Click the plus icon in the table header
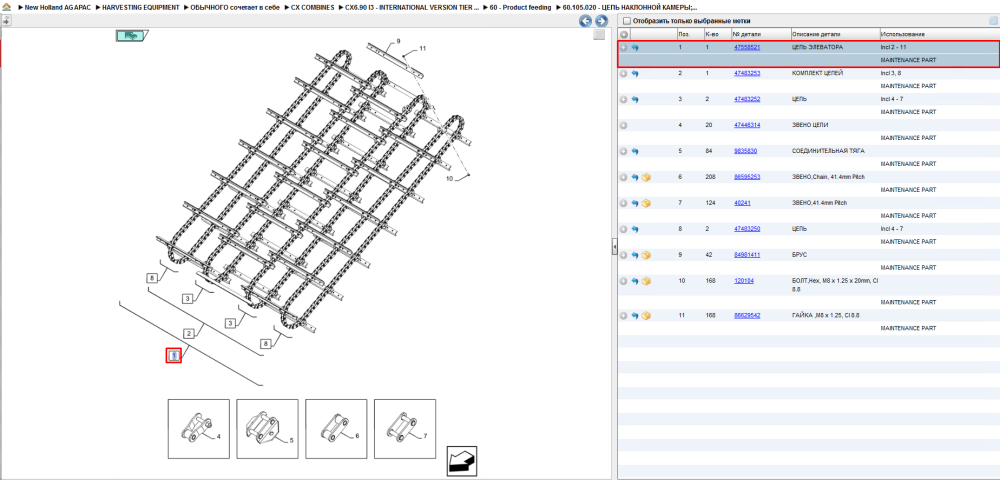The width and height of the screenshot is (1000, 480). 624,34
